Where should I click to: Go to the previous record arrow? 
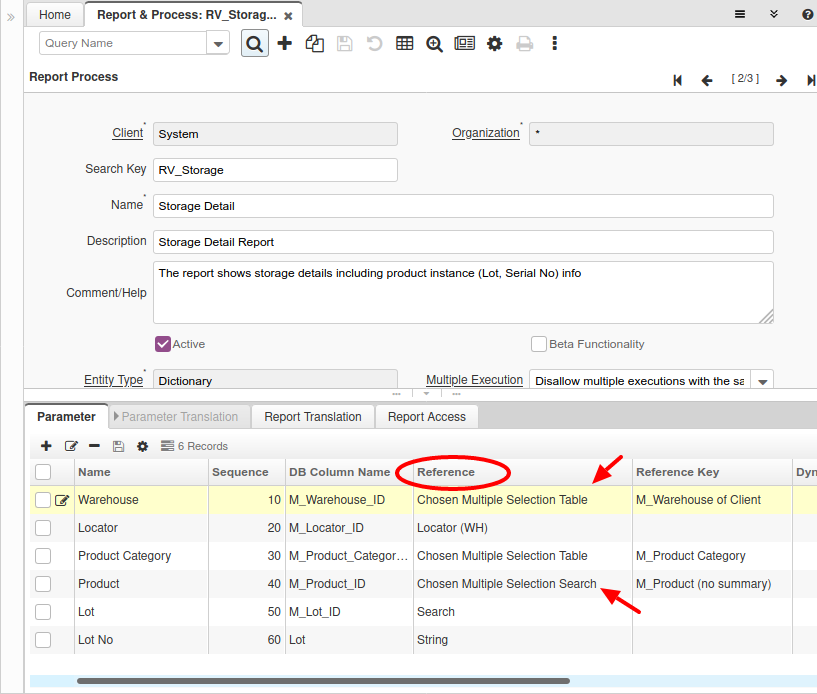[x=707, y=80]
